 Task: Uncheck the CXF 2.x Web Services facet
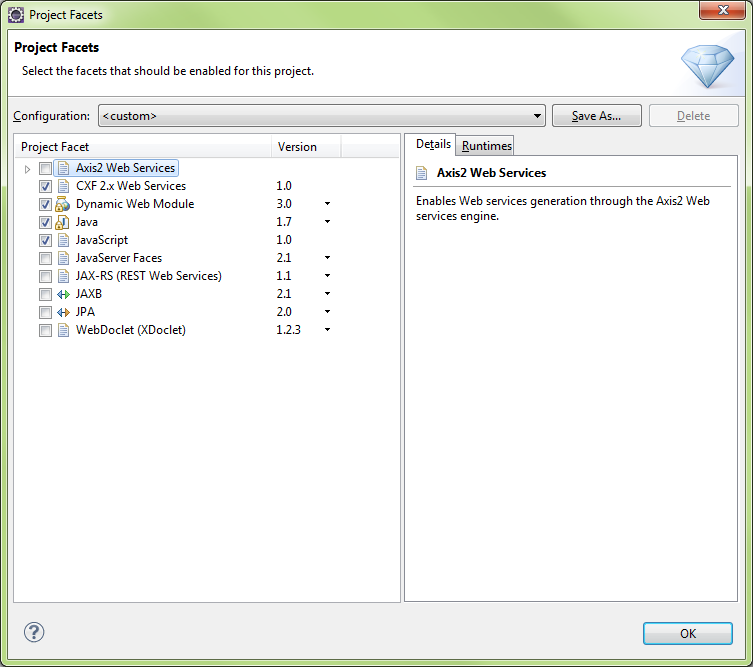46,186
